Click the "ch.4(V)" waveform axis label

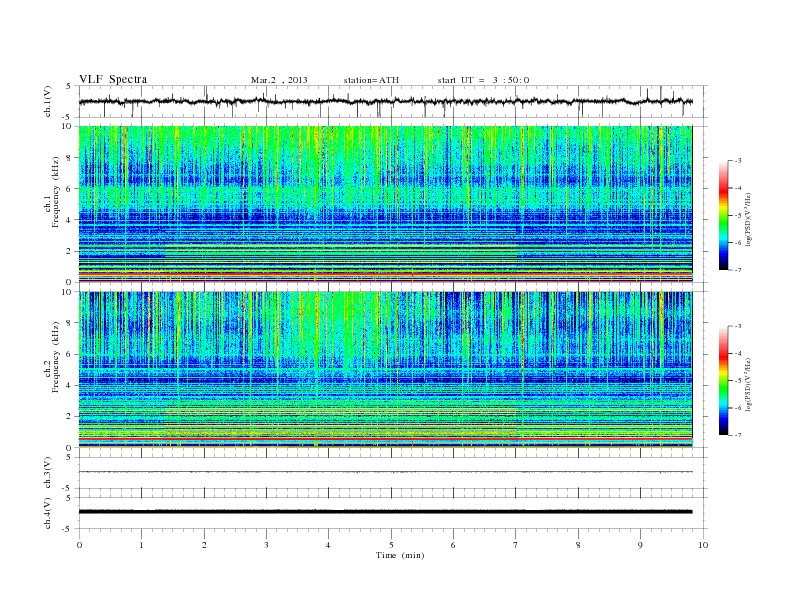click(x=48, y=513)
